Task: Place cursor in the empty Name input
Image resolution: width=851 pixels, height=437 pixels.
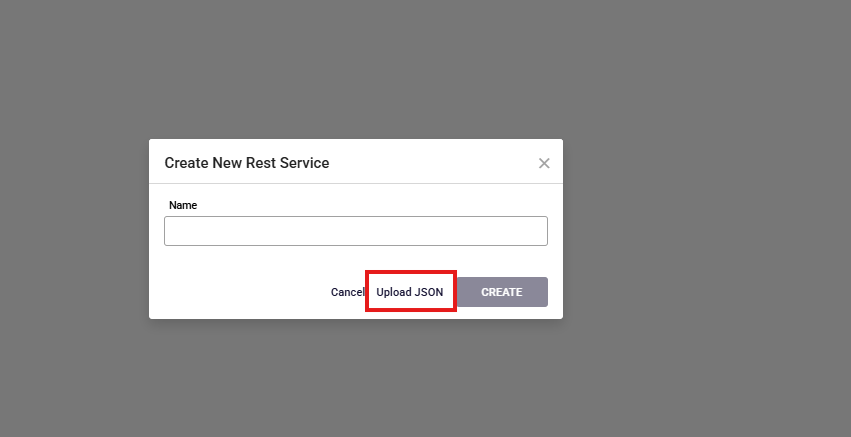Action: pos(355,231)
